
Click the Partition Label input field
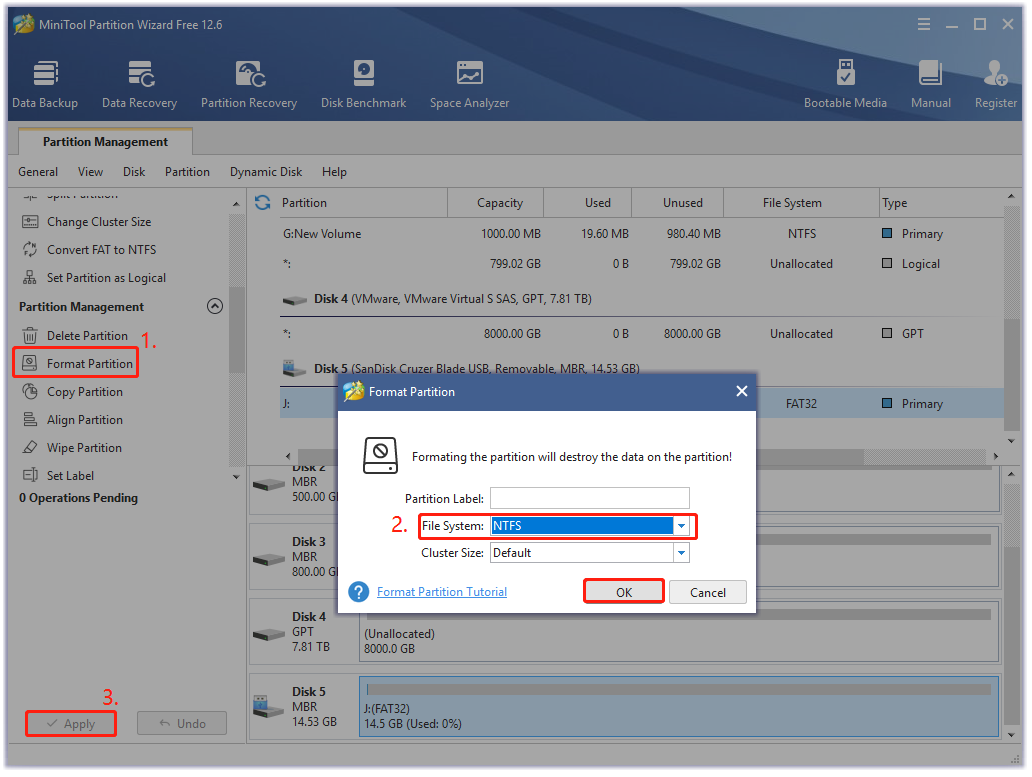[x=590, y=498]
